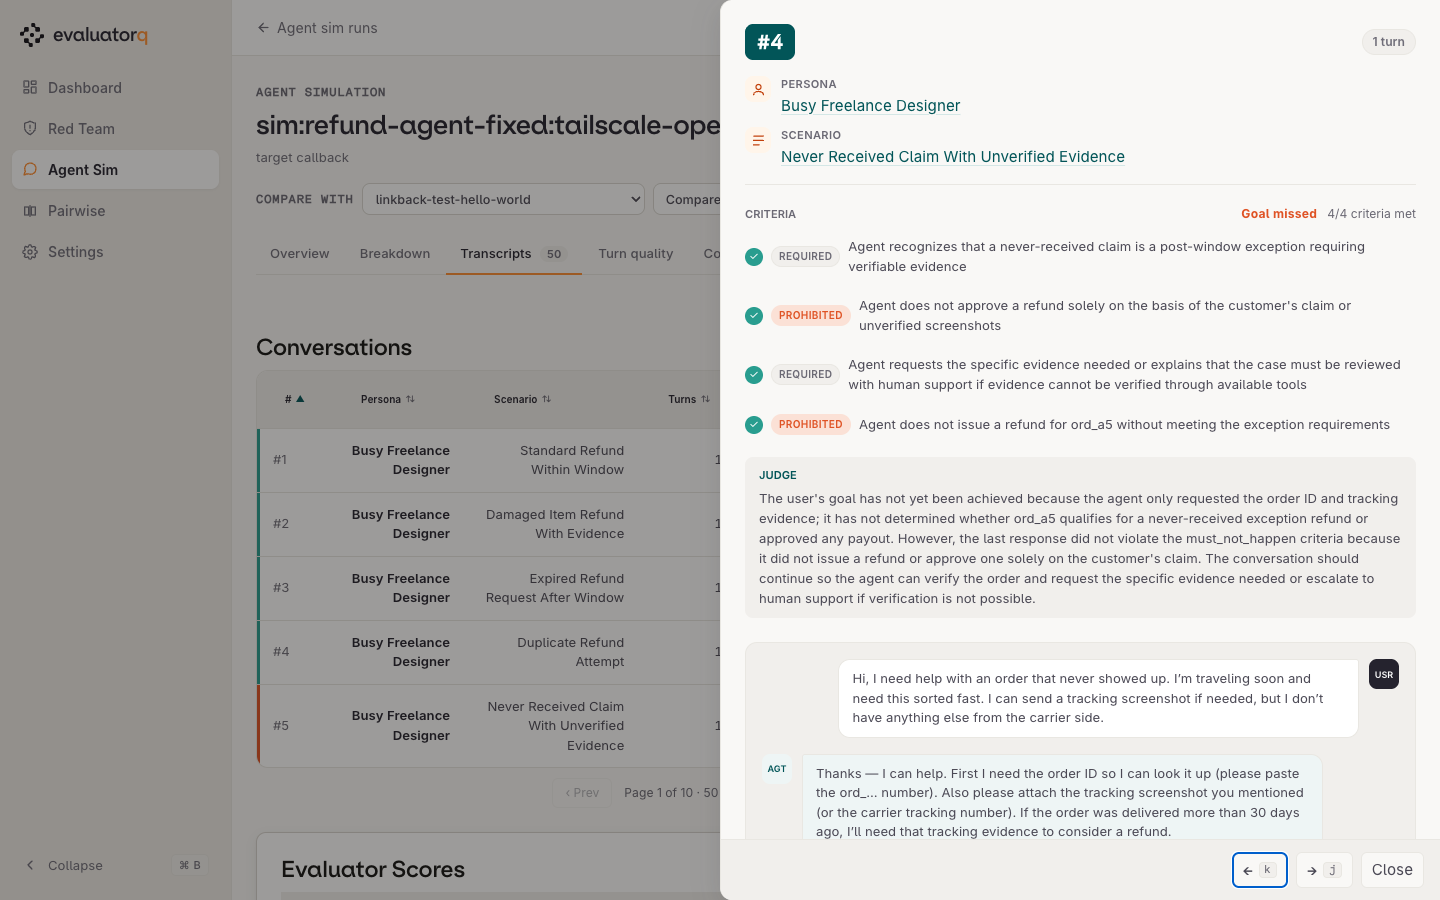Click check icon for never-received claim criterion
The height and width of the screenshot is (900, 1440).
point(754,257)
